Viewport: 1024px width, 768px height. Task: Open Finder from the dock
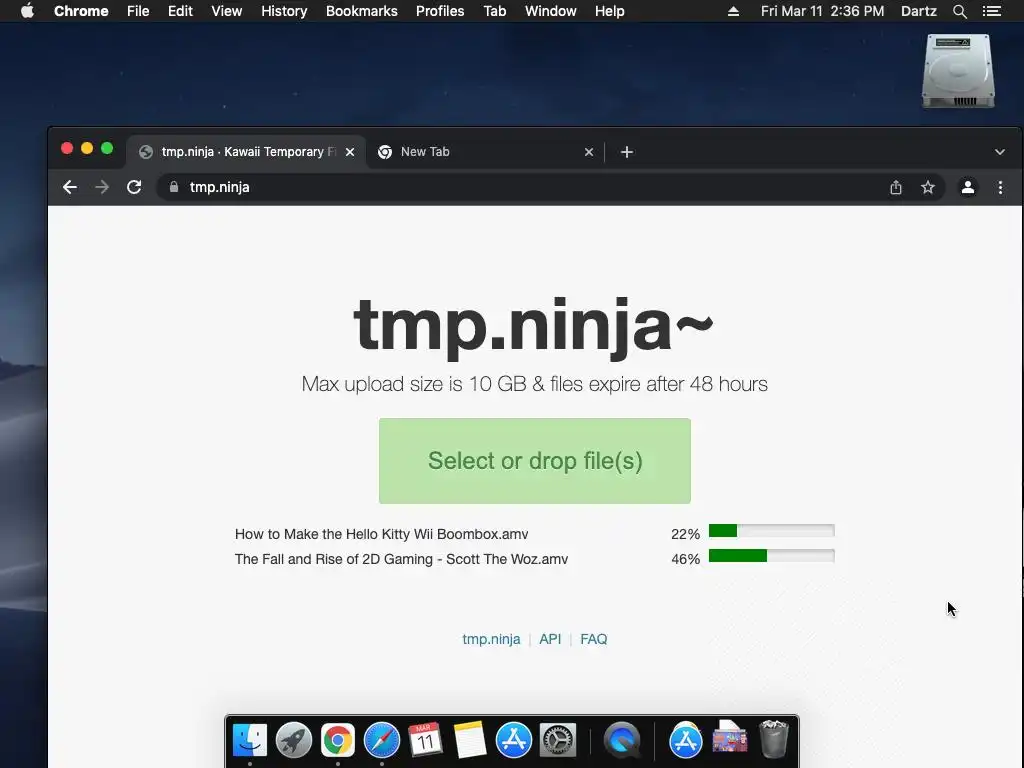pyautogui.click(x=250, y=740)
